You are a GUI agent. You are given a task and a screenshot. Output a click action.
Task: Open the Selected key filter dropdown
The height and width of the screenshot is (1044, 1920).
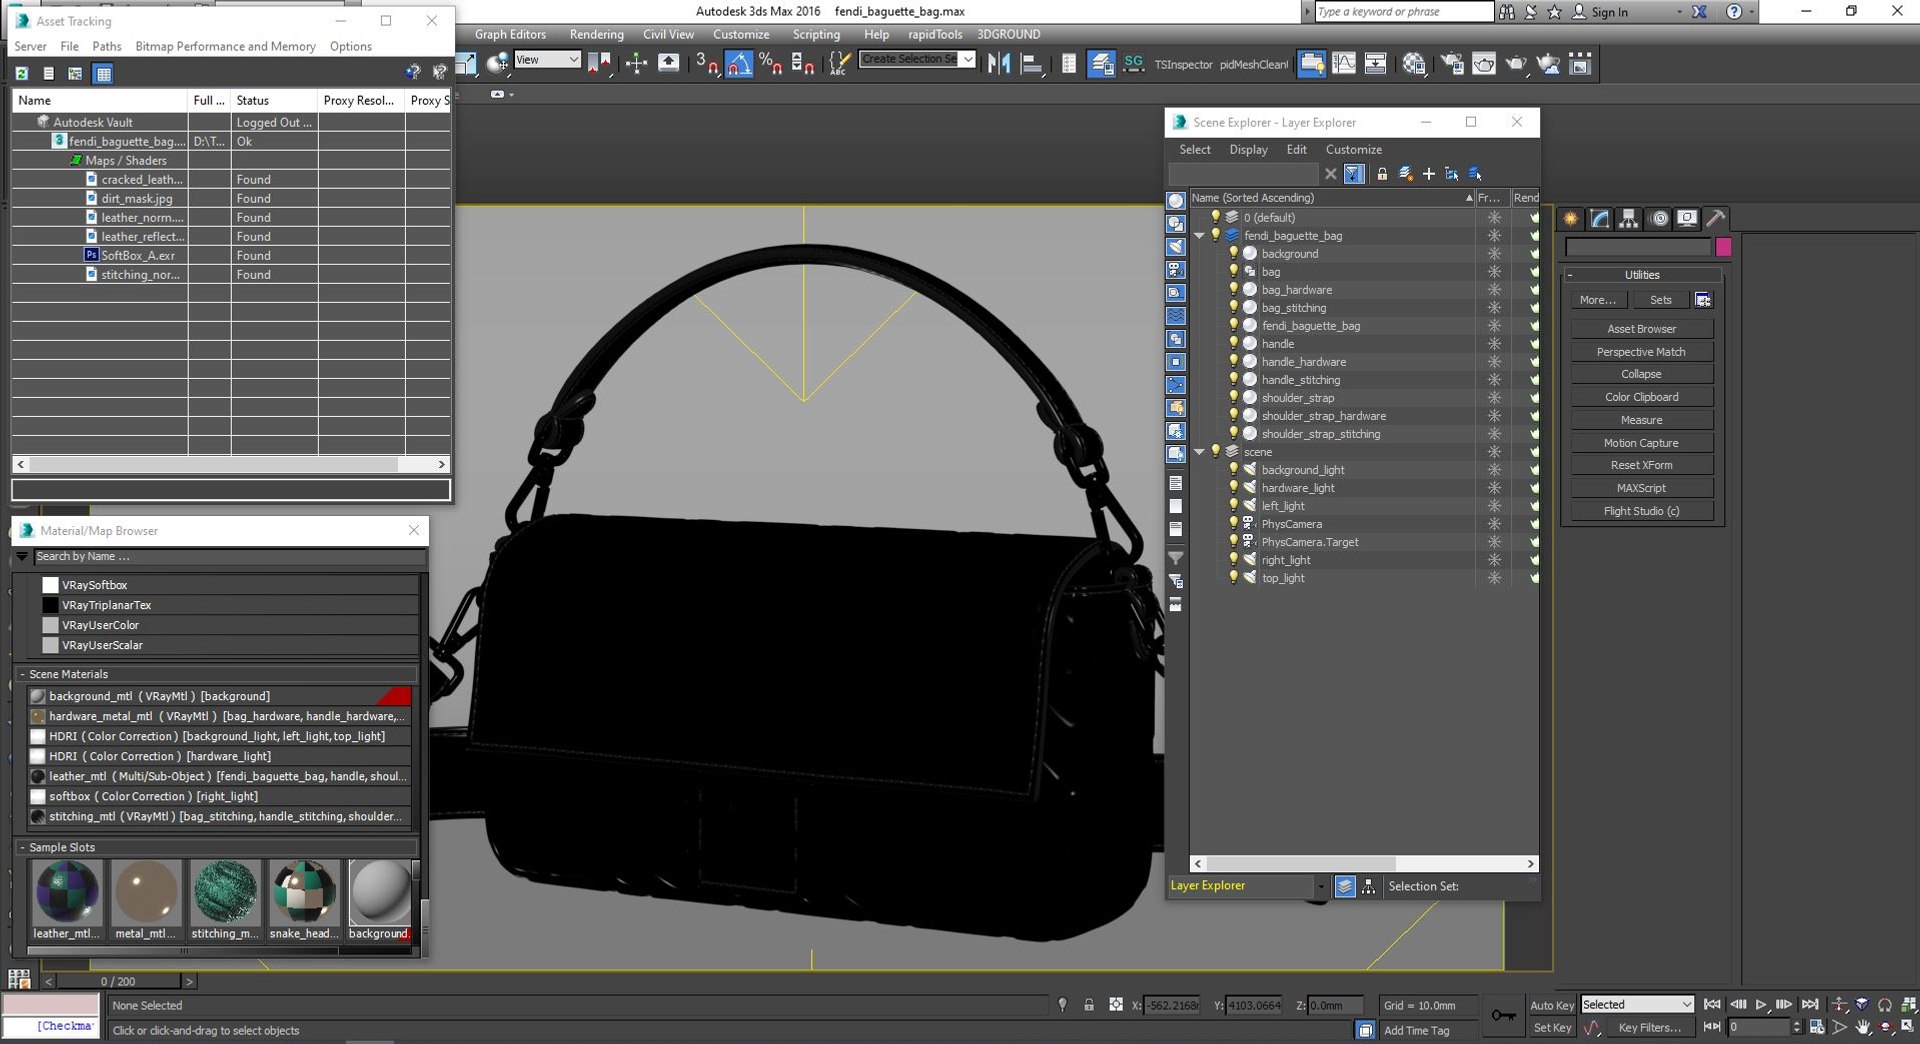coord(1637,1005)
